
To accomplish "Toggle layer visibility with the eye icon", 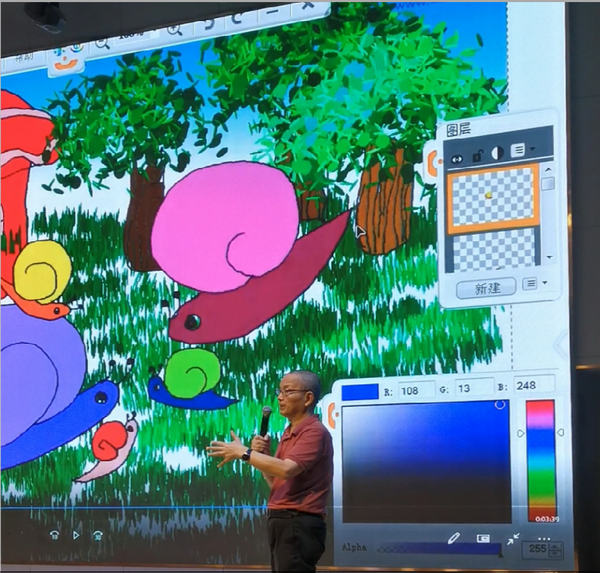I will (457, 158).
